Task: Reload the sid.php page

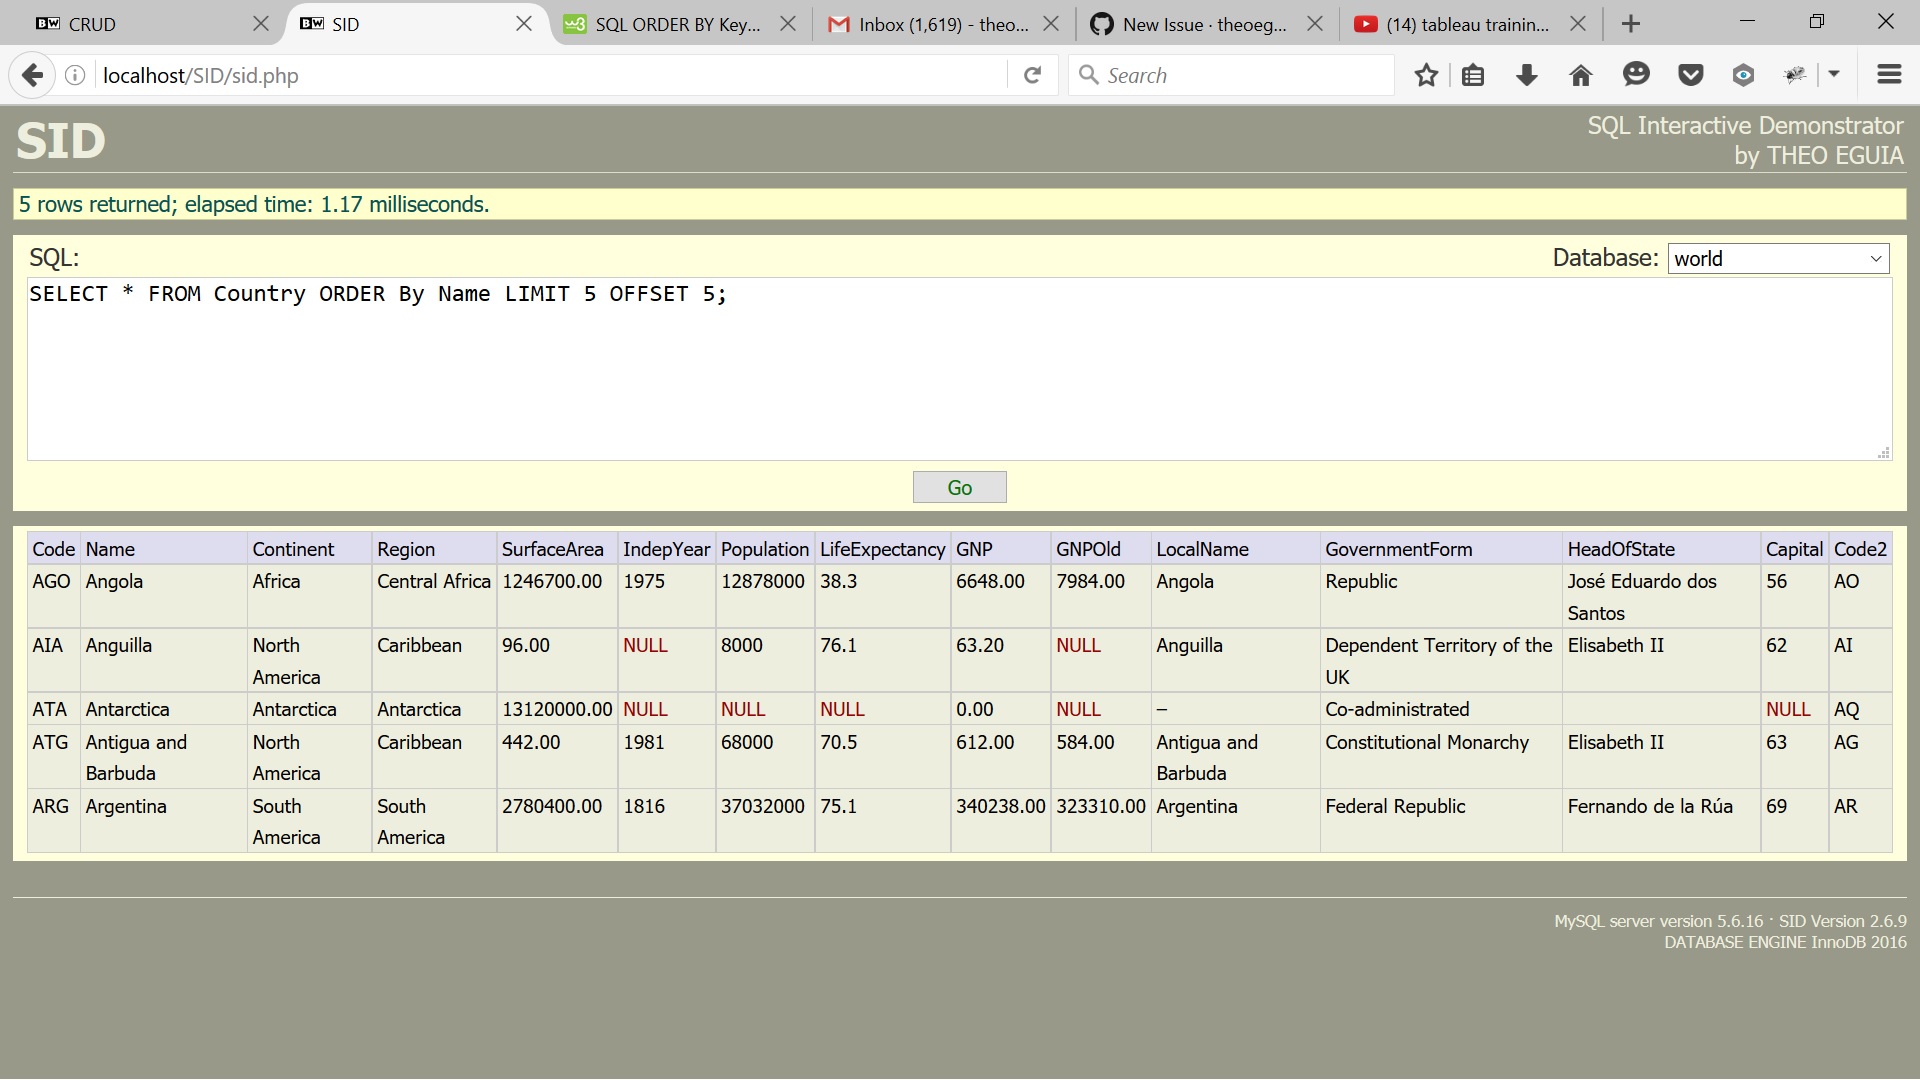Action: pos(1033,74)
